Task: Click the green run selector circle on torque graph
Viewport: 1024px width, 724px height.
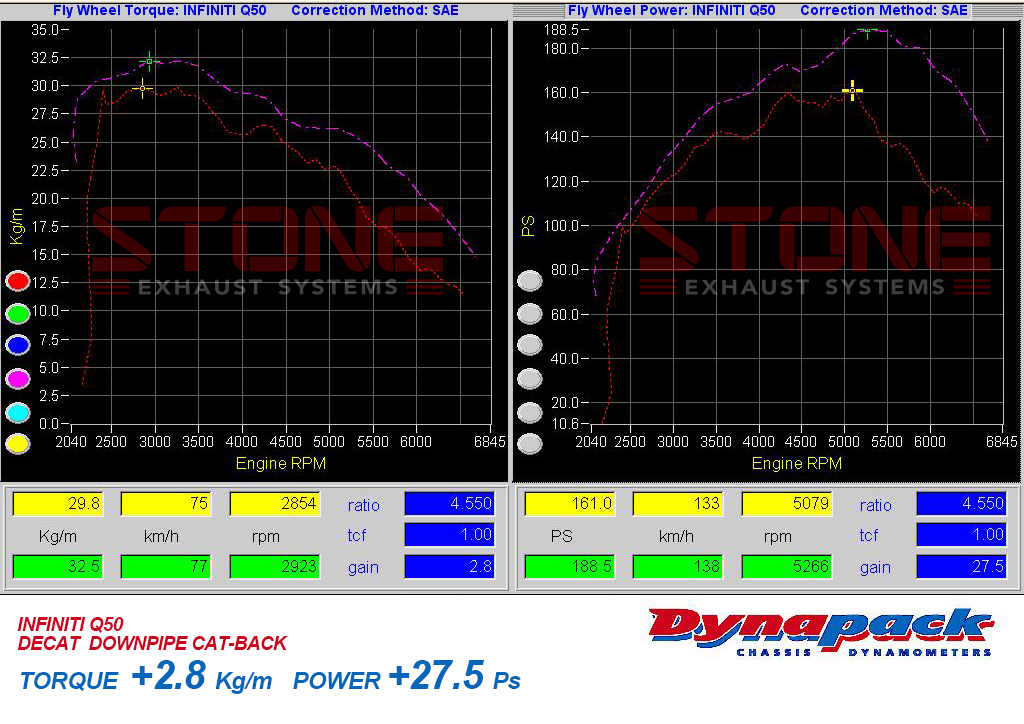Action: tap(18, 313)
